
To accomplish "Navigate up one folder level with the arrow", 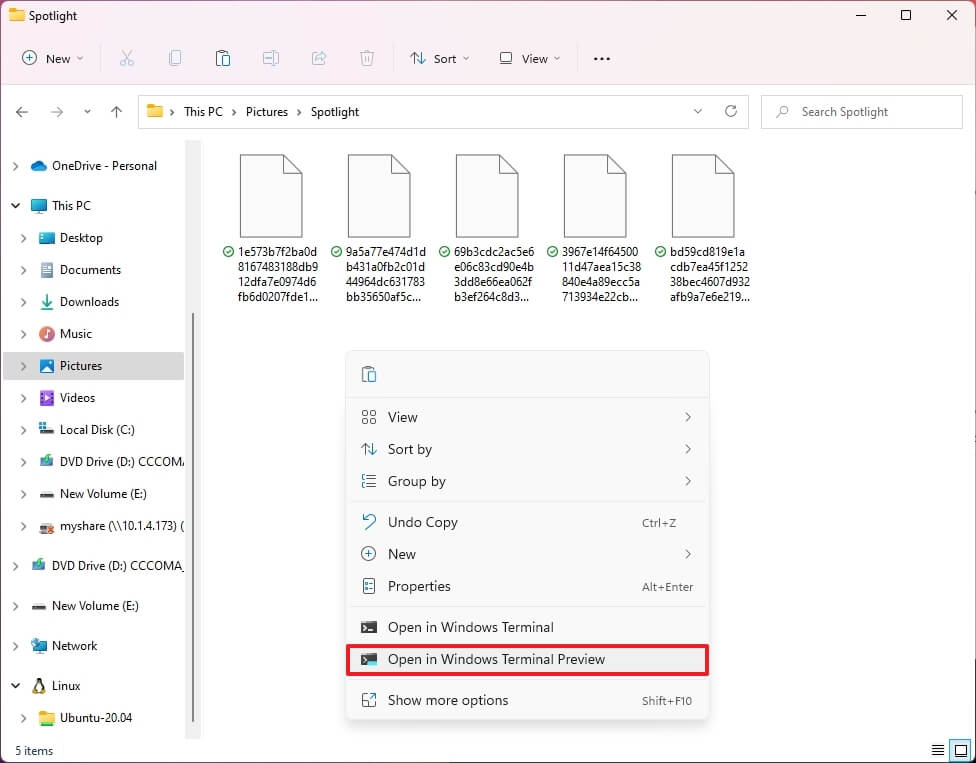I will pyautogui.click(x=115, y=112).
